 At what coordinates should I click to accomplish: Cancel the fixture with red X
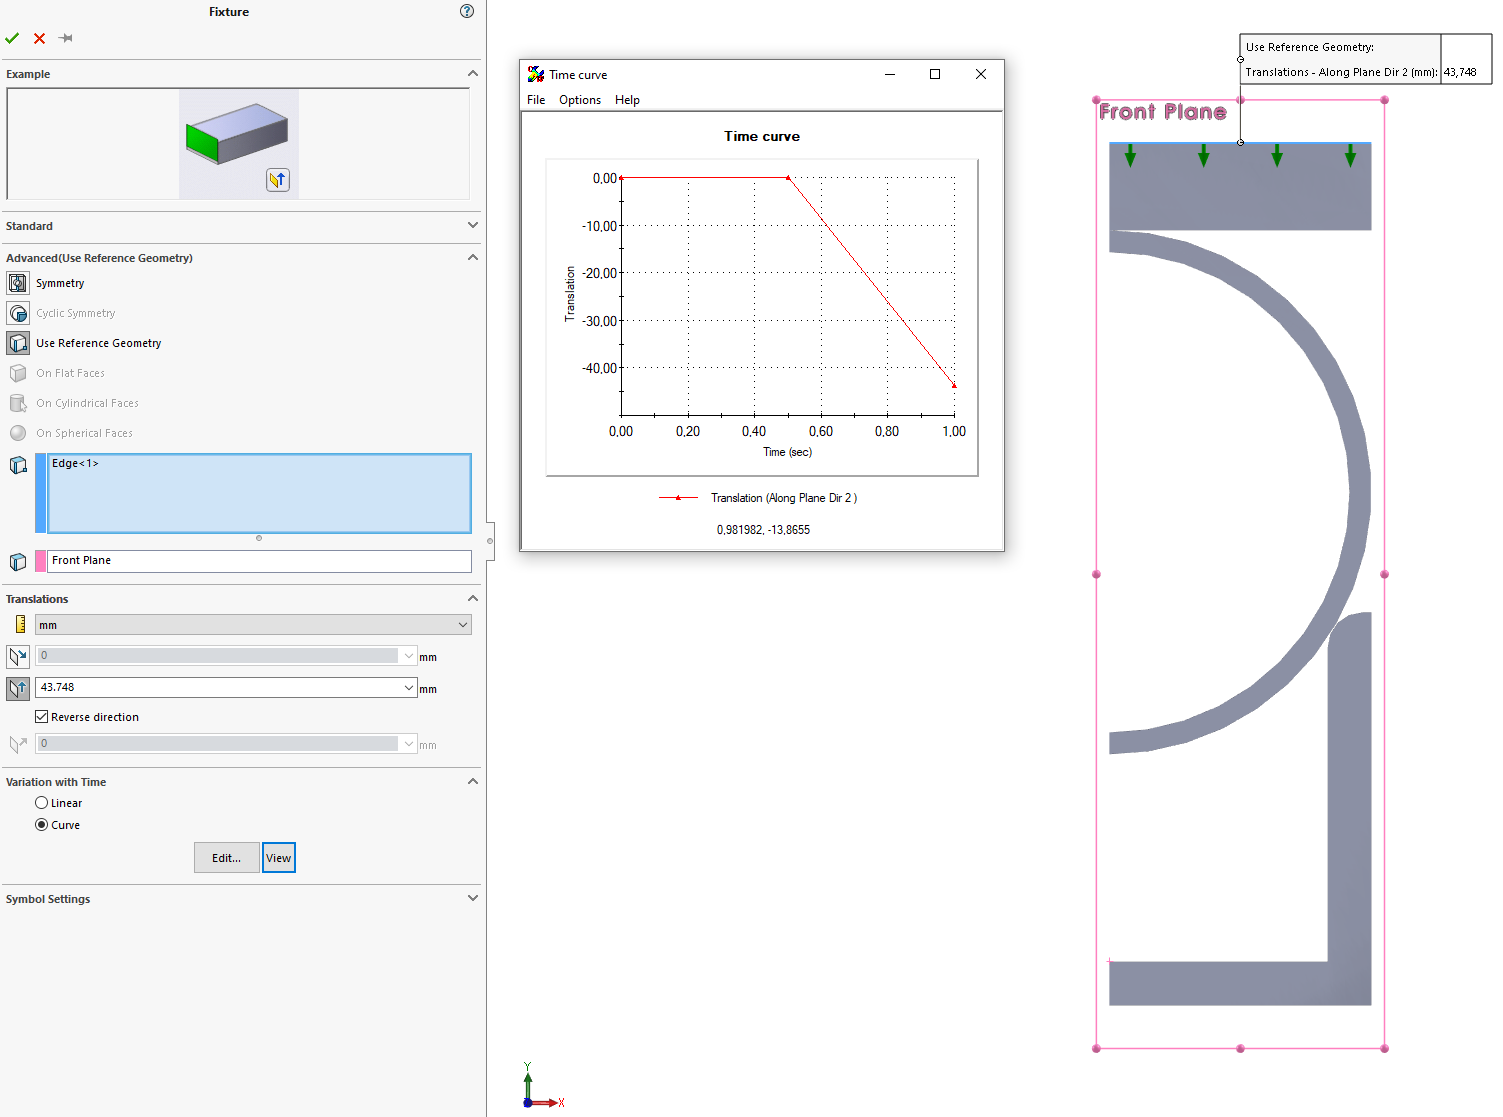[x=40, y=38]
